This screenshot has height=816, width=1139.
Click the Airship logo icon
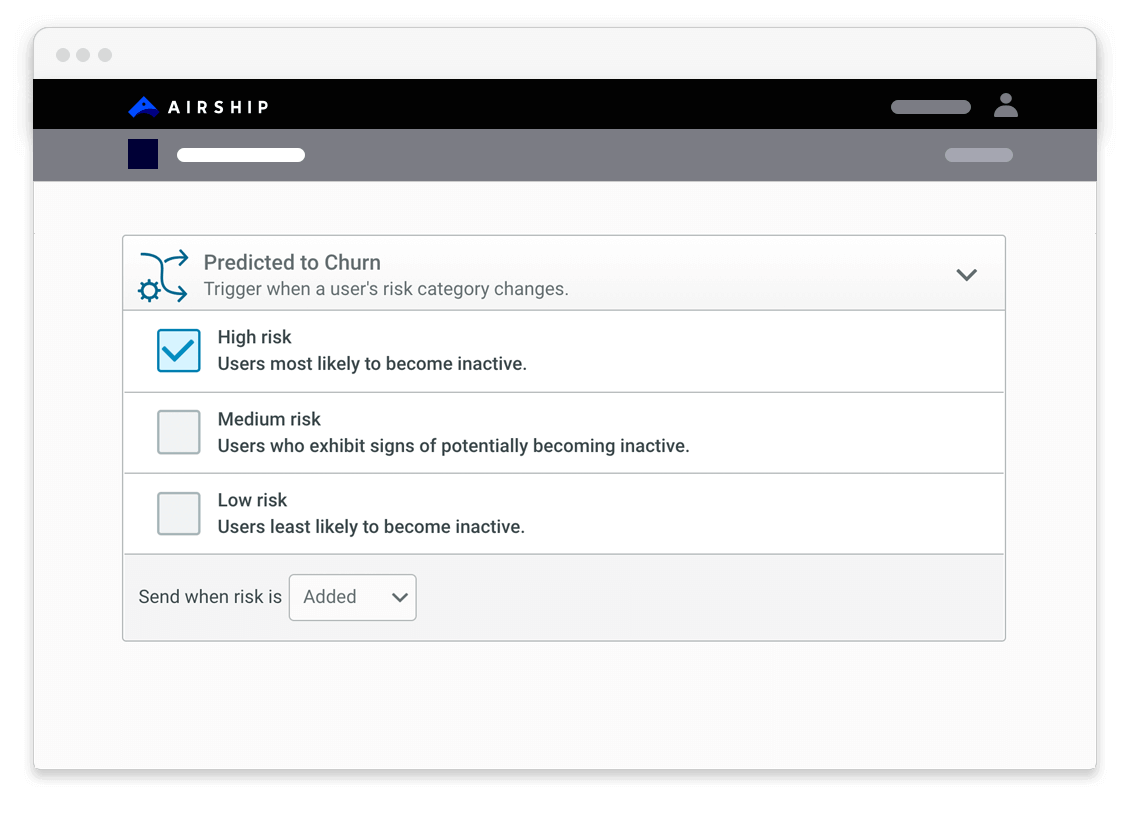click(143, 107)
